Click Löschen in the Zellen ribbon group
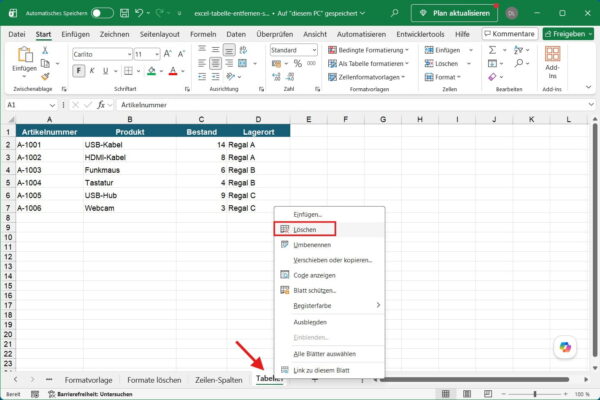The image size is (600, 400). (441, 64)
